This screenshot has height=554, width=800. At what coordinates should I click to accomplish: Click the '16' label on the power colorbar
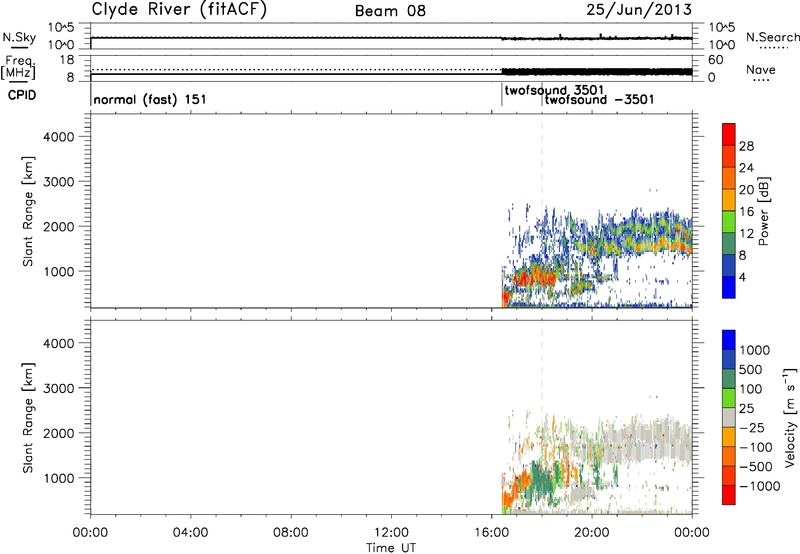coord(746,212)
